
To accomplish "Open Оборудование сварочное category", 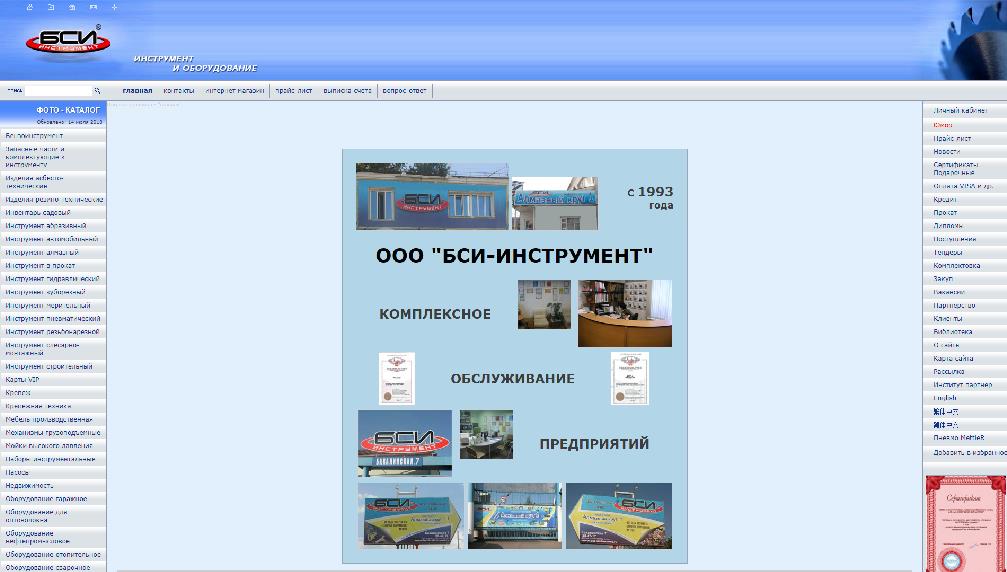I will tap(48, 568).
